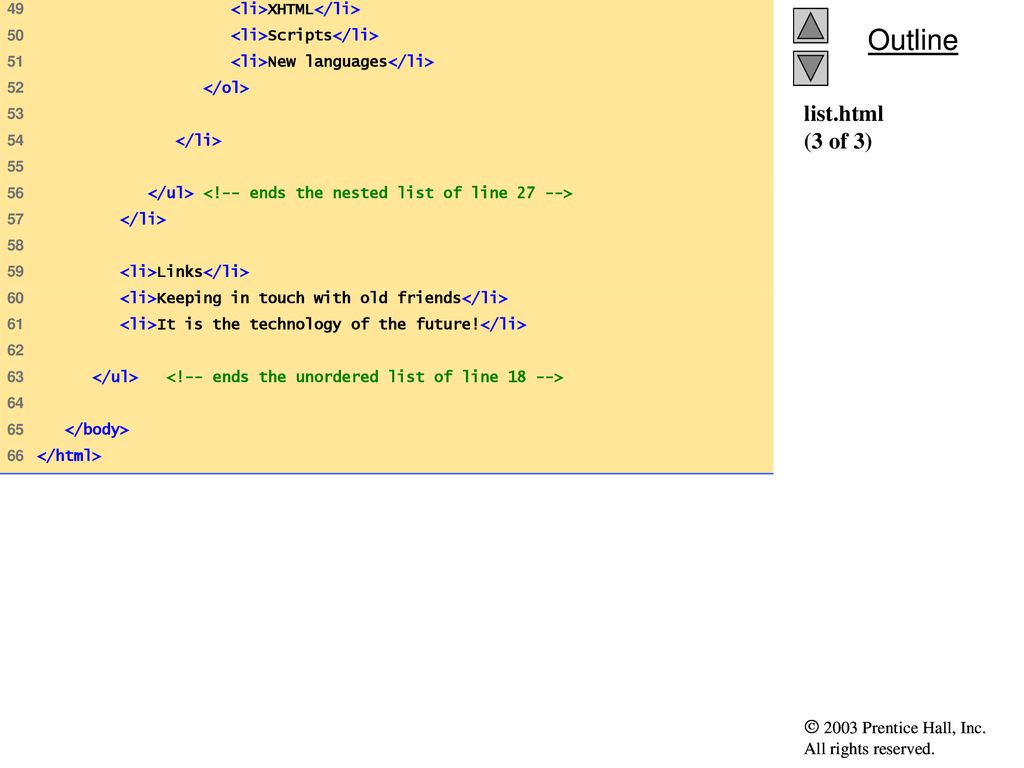The height and width of the screenshot is (768, 1024).
Task: Select the closing ul tag on line 56
Action: (x=170, y=193)
